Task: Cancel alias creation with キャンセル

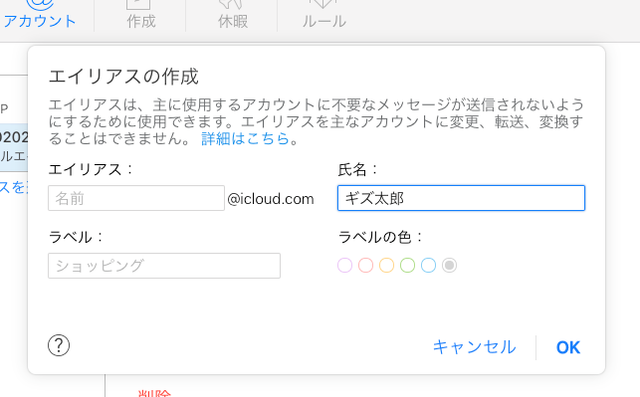Action: 474,347
